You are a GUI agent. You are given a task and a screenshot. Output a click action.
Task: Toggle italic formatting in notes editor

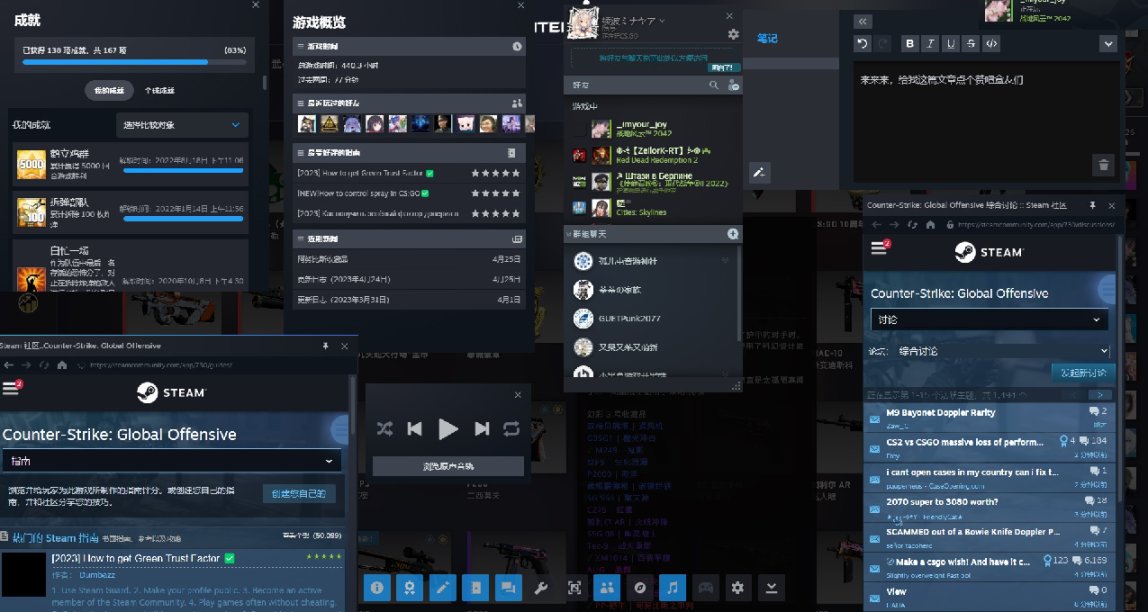click(931, 44)
